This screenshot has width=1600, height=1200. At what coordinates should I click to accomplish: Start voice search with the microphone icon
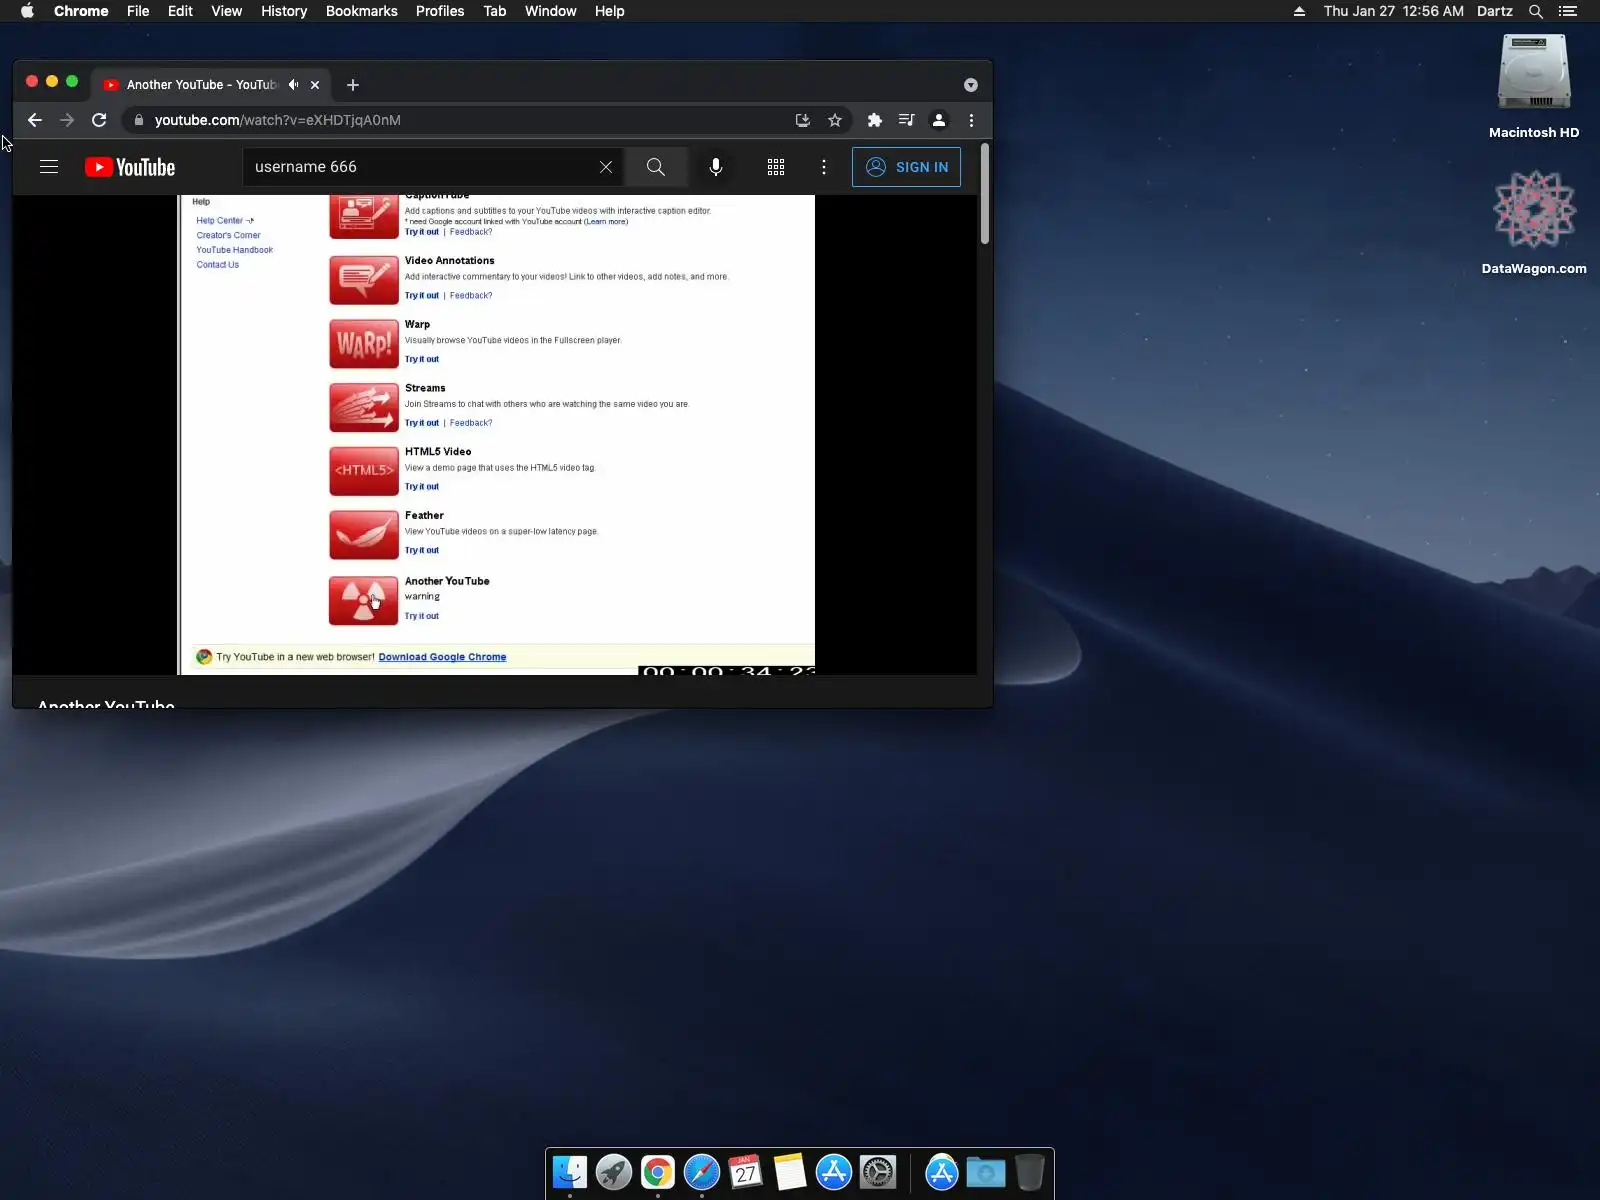point(716,167)
